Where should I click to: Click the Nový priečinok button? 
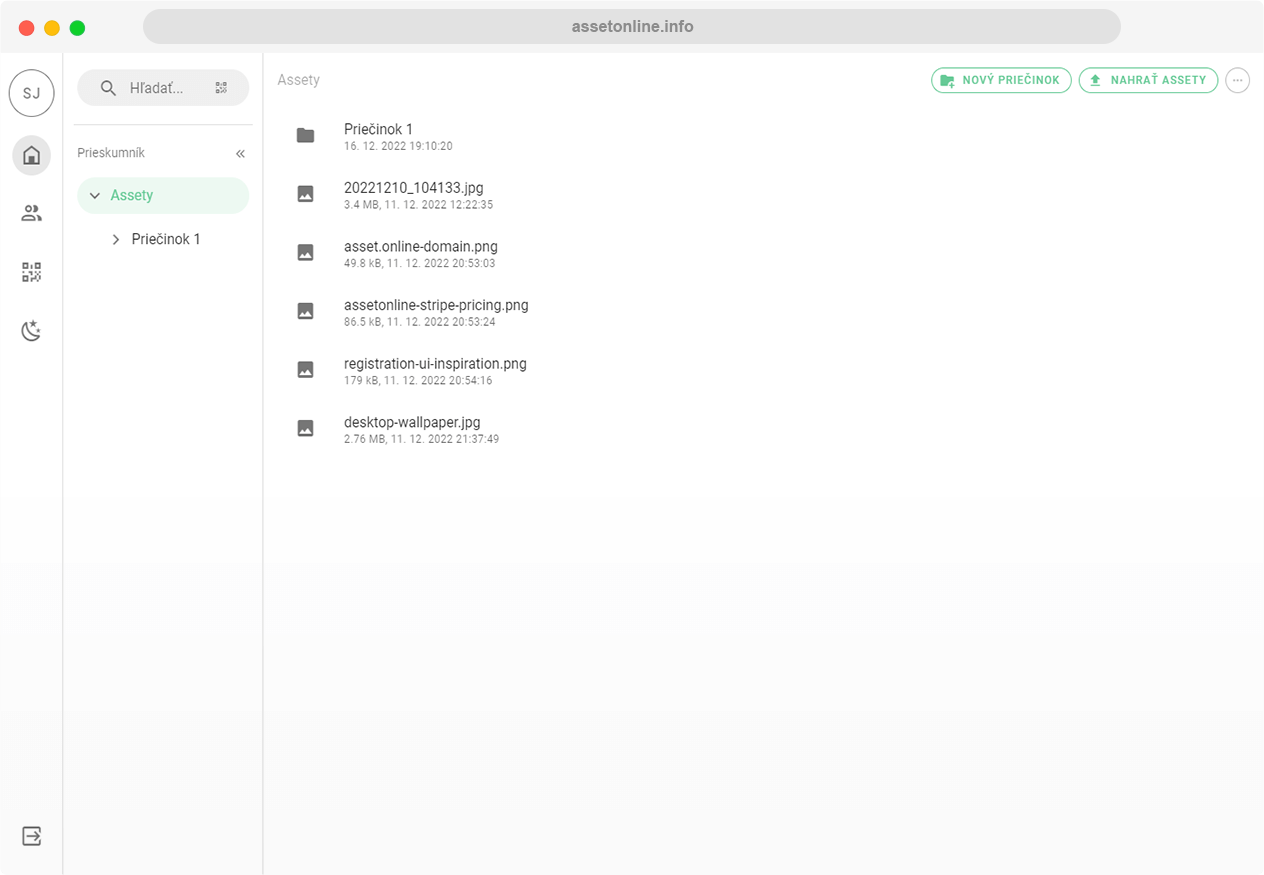tap(1001, 80)
